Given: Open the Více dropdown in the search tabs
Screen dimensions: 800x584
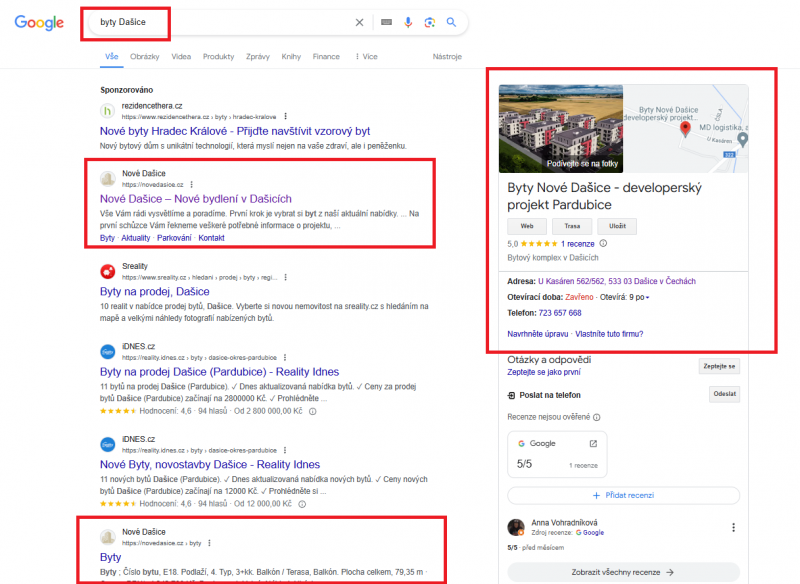Looking at the screenshot, I should click(367, 57).
